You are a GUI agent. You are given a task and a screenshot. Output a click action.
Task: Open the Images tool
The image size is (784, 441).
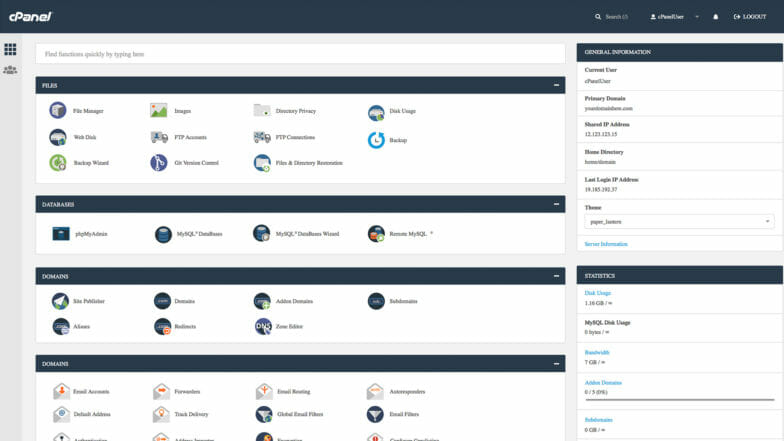(158, 110)
